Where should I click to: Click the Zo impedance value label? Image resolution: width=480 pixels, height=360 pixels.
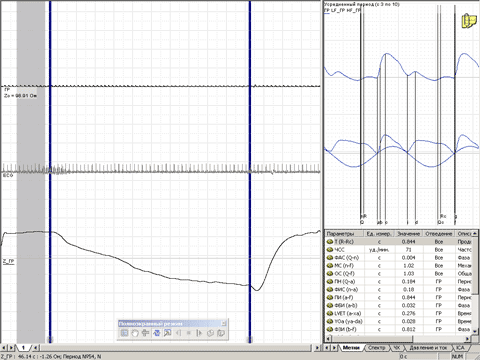pyautogui.click(x=20, y=96)
